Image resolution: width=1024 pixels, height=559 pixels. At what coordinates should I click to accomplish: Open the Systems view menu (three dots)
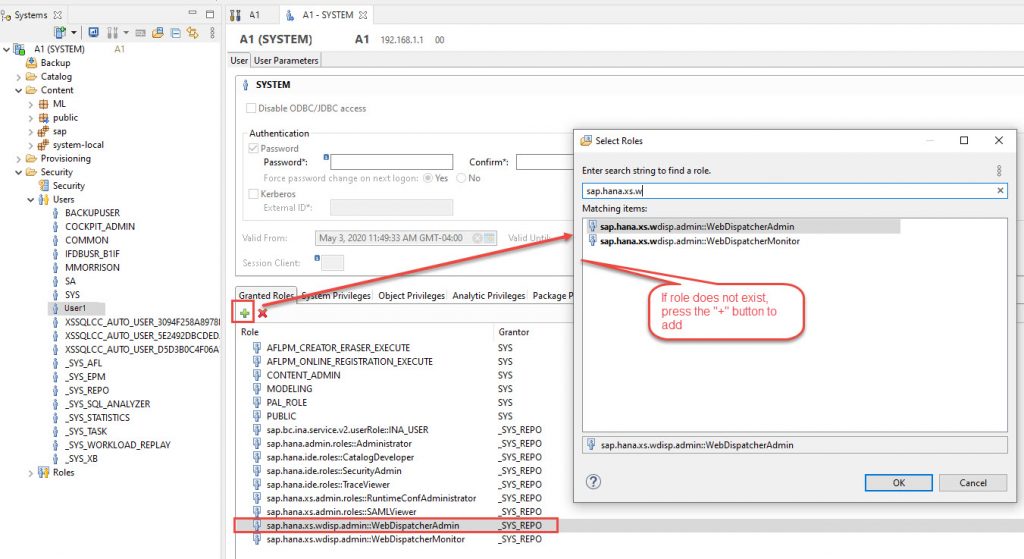212,32
